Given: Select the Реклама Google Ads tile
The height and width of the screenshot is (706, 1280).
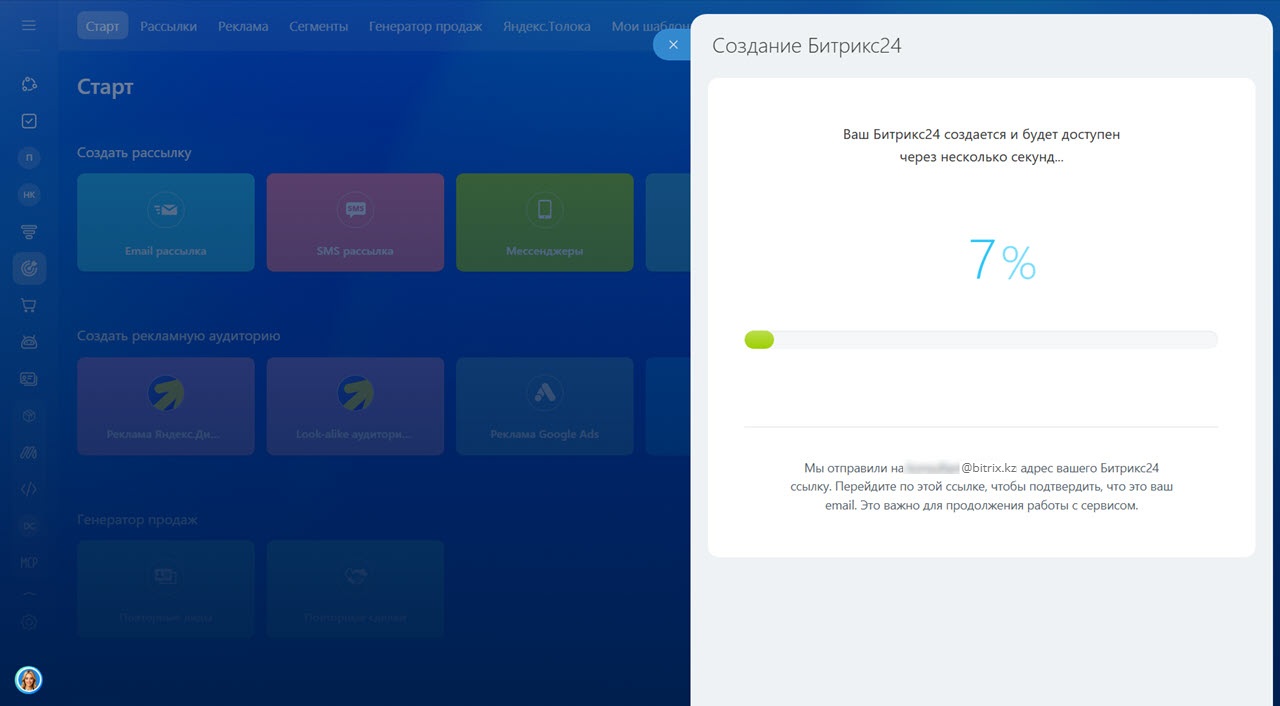Looking at the screenshot, I should 545,406.
